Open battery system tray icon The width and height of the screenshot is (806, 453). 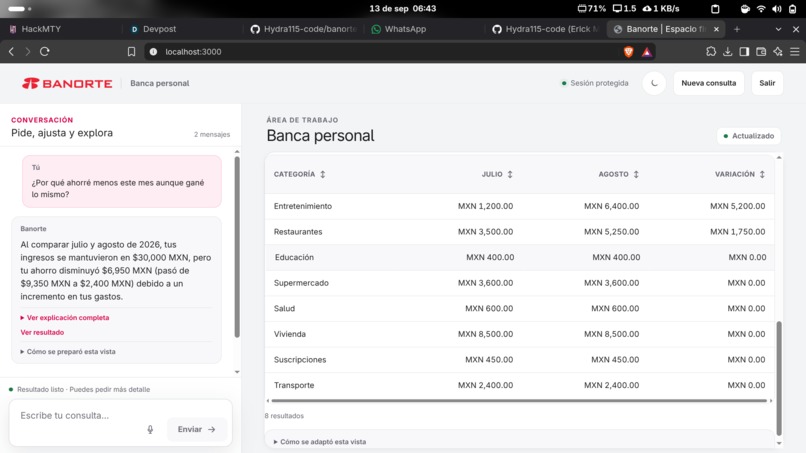click(x=792, y=9)
